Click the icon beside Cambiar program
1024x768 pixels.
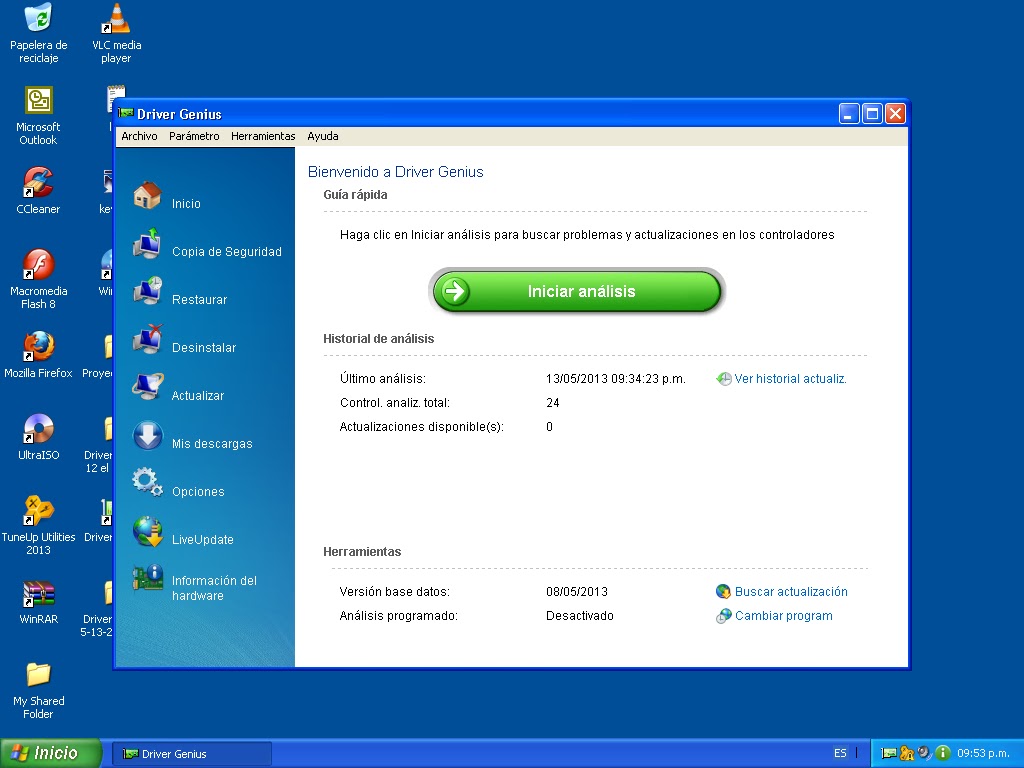tap(723, 616)
